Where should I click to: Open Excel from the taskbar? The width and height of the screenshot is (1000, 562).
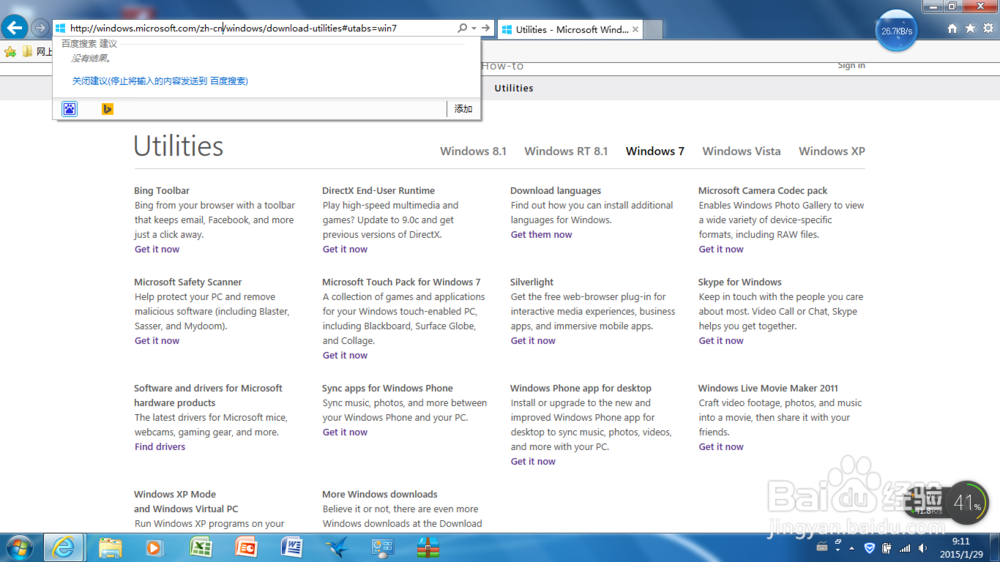[x=201, y=548]
